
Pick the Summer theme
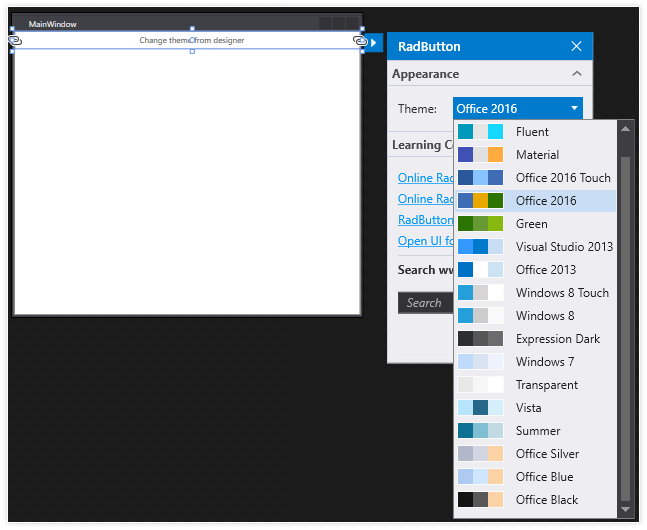click(x=536, y=431)
